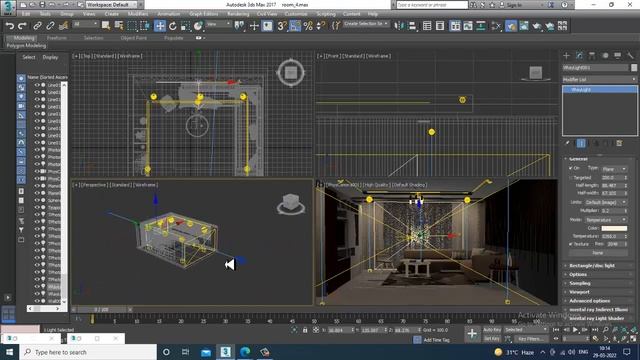Viewport: 640px width, 360px height.
Task: Click the Polygon Modeling panel label
Action: coord(26,46)
